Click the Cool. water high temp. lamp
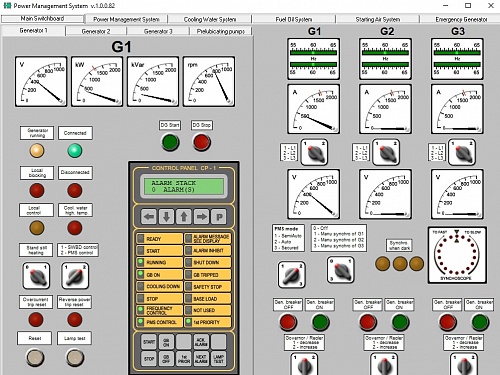 [75, 228]
